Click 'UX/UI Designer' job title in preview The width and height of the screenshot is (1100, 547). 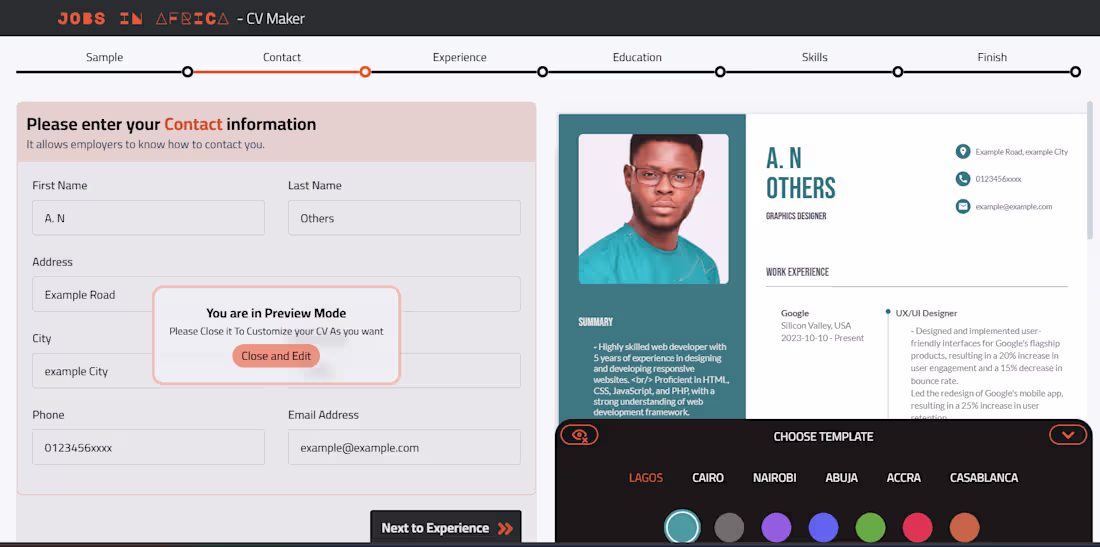(x=926, y=313)
